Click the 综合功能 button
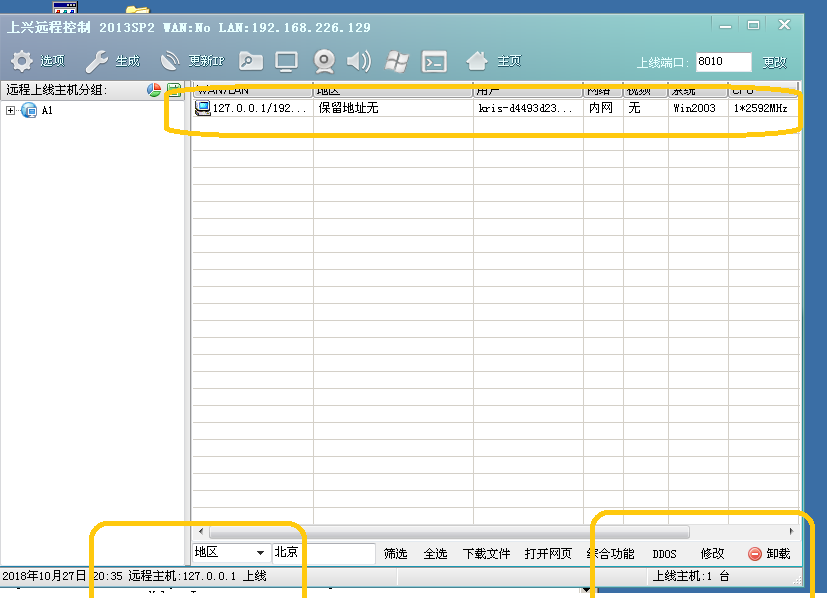This screenshot has width=827, height=598. click(610, 554)
